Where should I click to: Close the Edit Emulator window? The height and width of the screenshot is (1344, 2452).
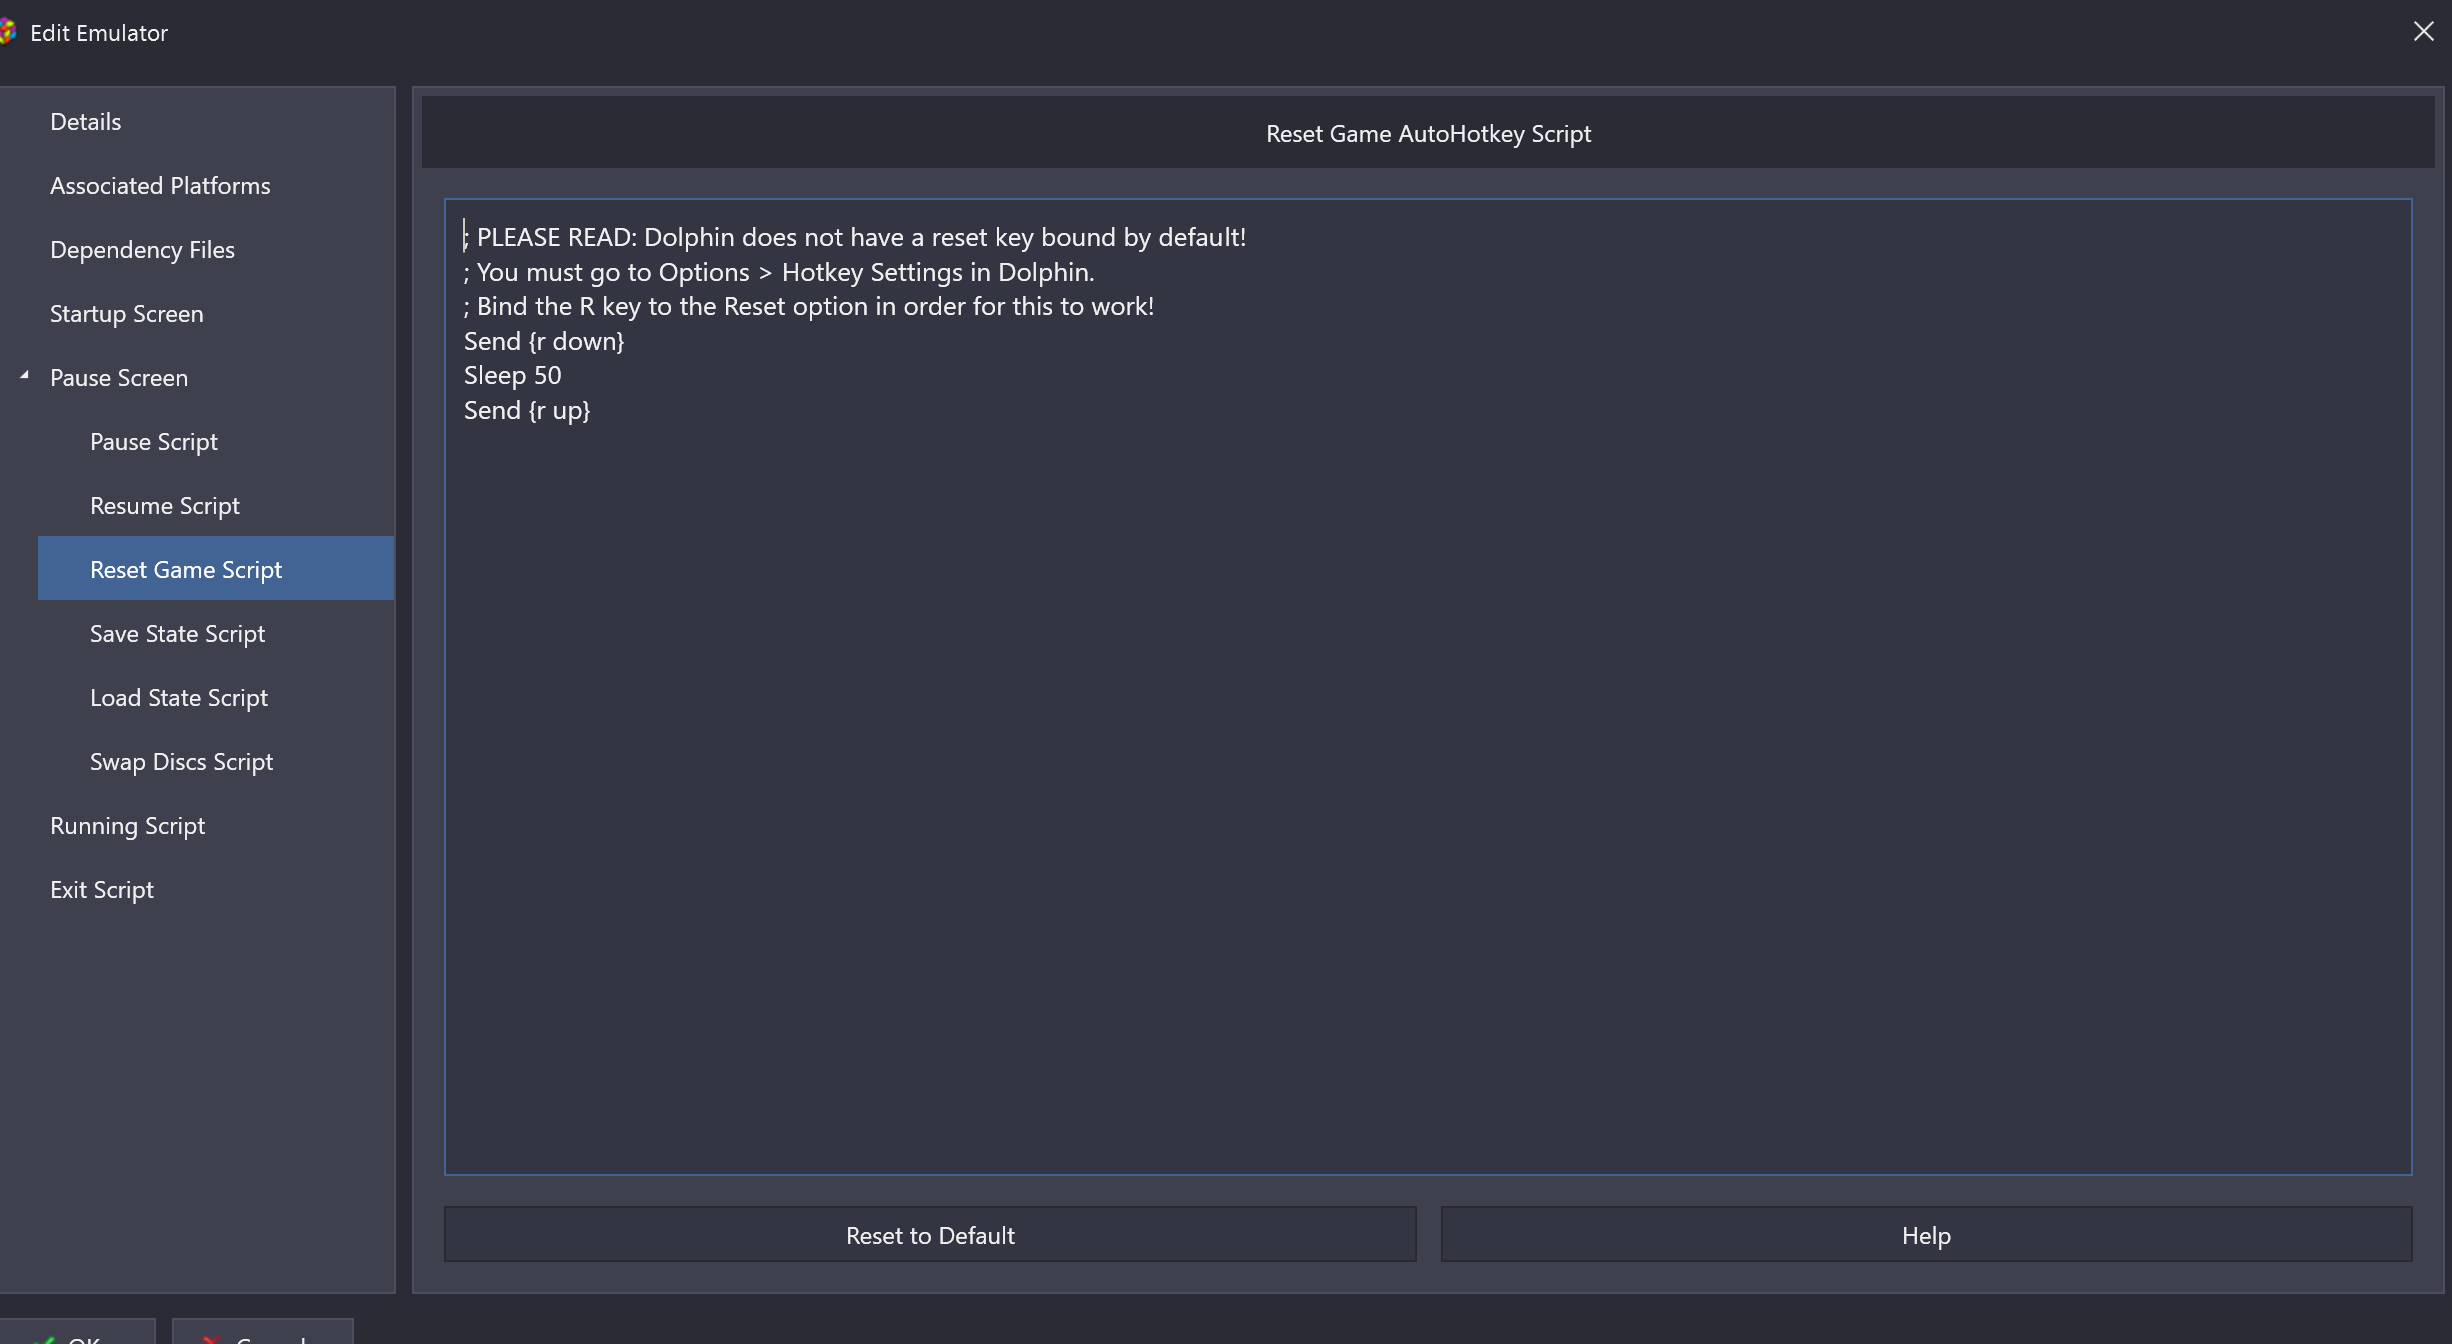point(2423,32)
